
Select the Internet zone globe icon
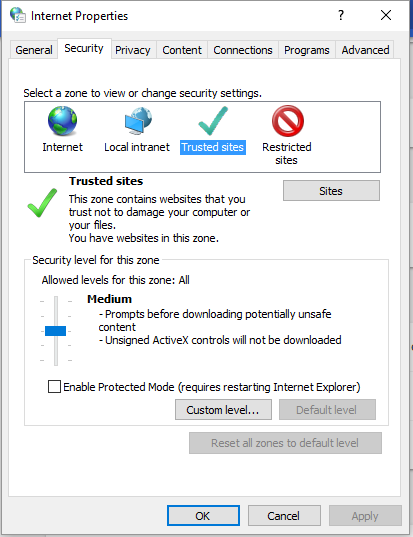pos(62,121)
